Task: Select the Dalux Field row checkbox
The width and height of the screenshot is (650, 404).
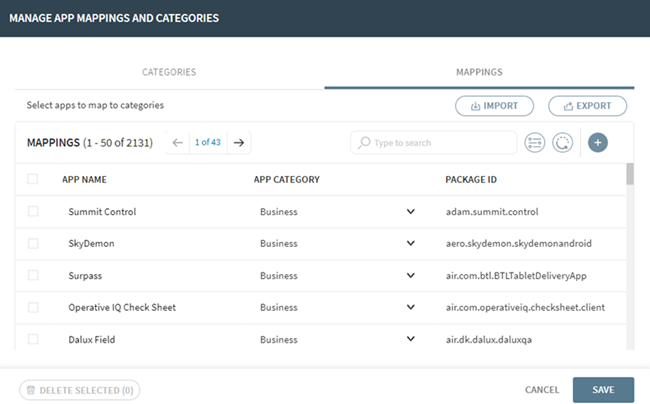Action: (x=33, y=339)
